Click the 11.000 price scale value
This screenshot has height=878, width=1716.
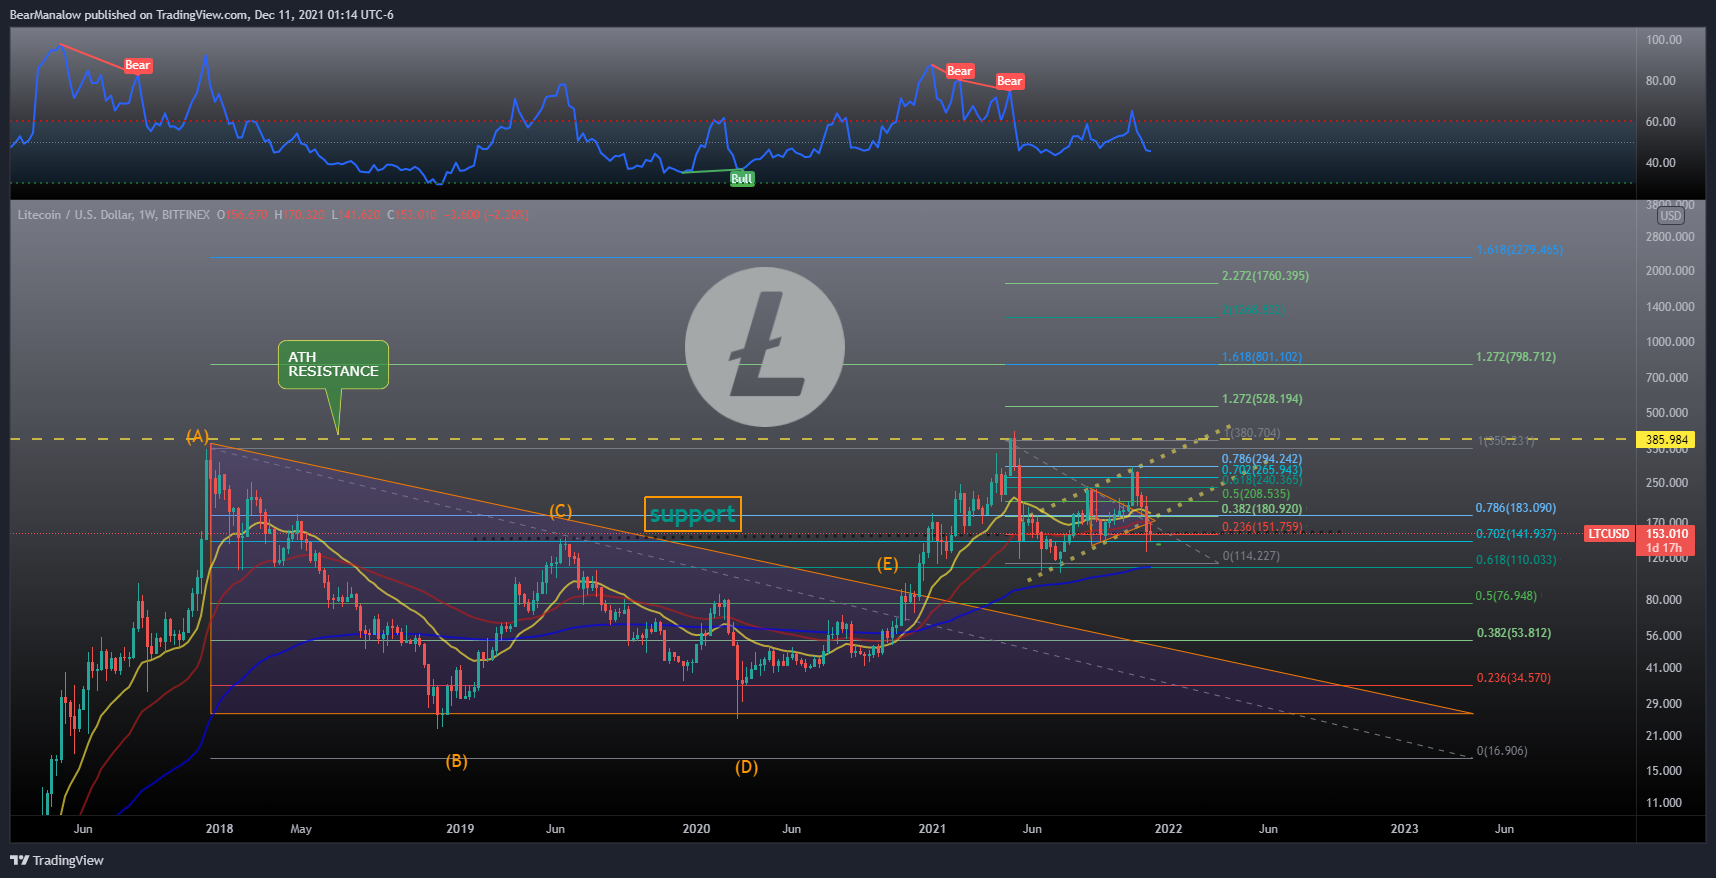(1664, 803)
